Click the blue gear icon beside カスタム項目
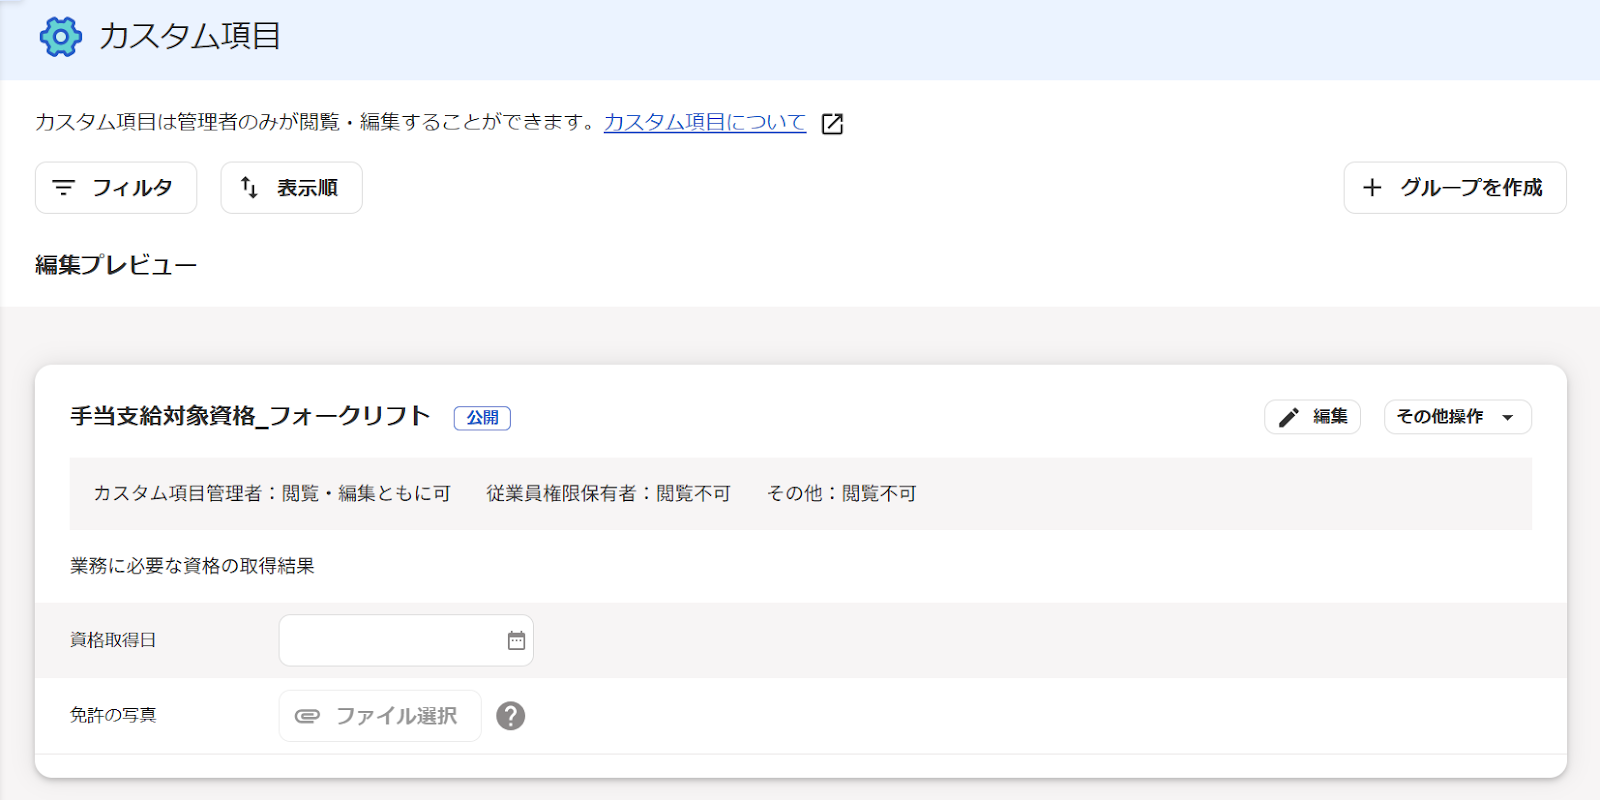The width and height of the screenshot is (1600, 800). tap(60, 37)
